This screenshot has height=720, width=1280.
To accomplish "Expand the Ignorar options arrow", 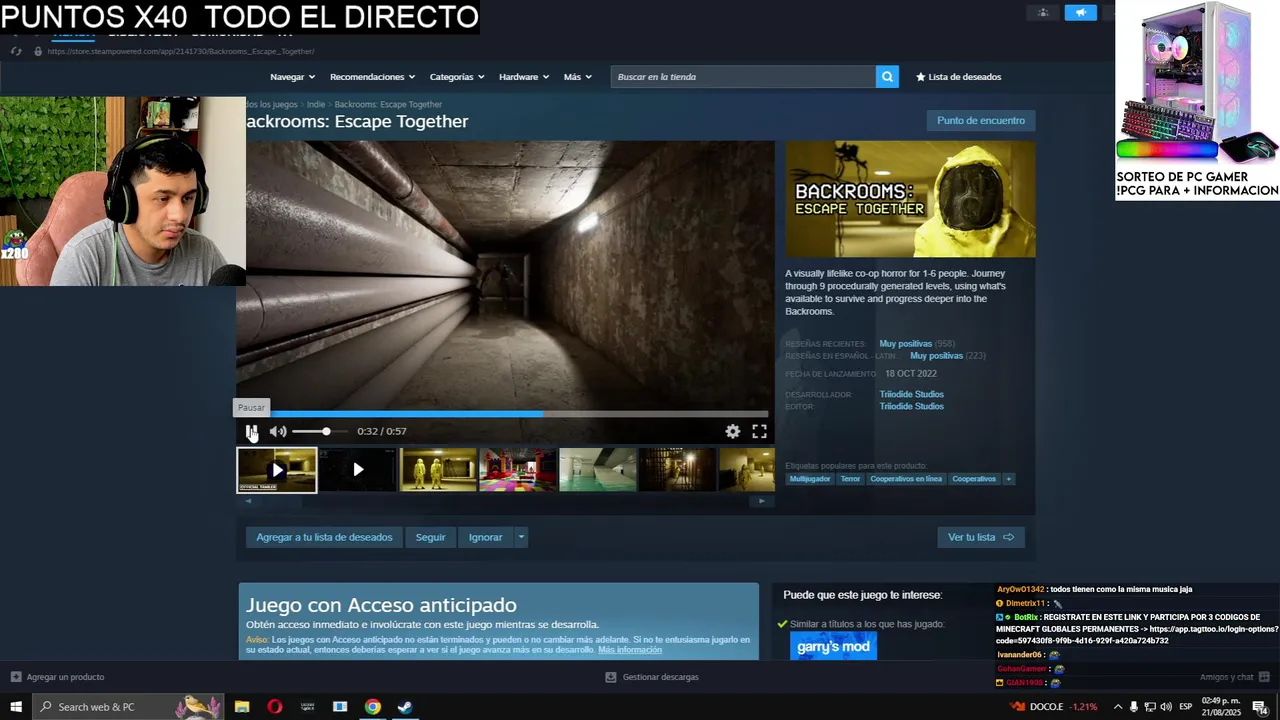I will [521, 537].
